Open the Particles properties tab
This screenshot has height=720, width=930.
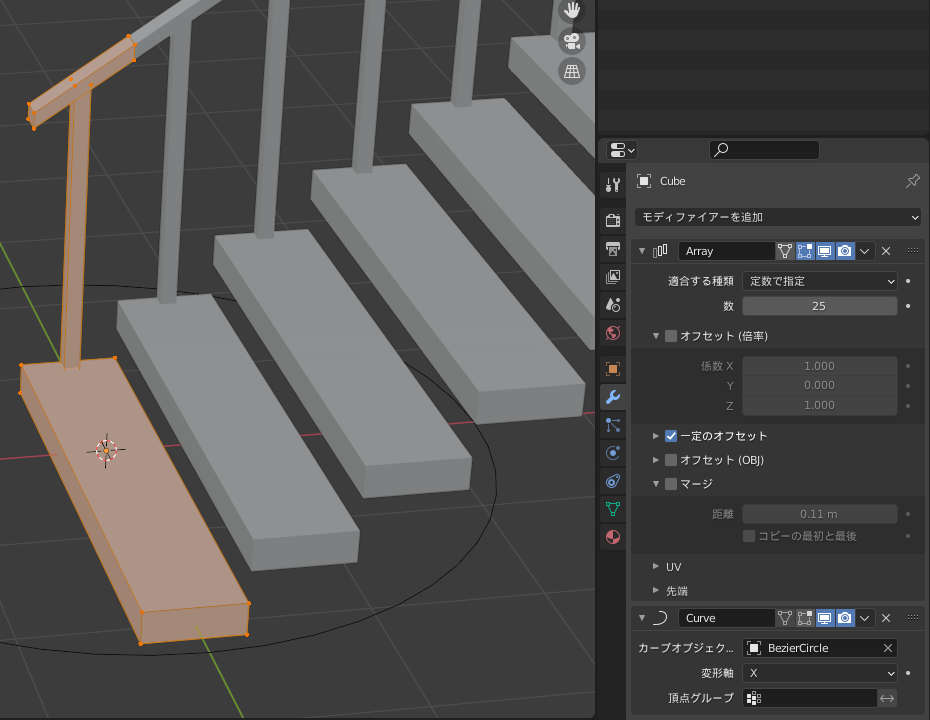click(x=613, y=425)
